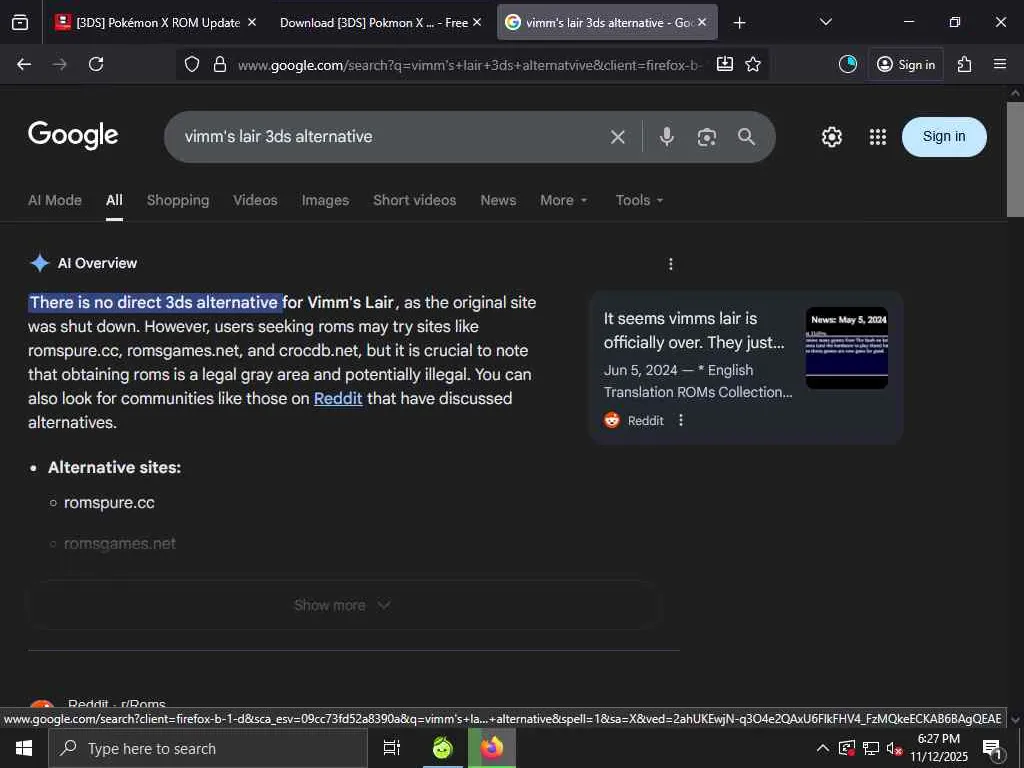Bookmark this page with star icon

coord(753,64)
